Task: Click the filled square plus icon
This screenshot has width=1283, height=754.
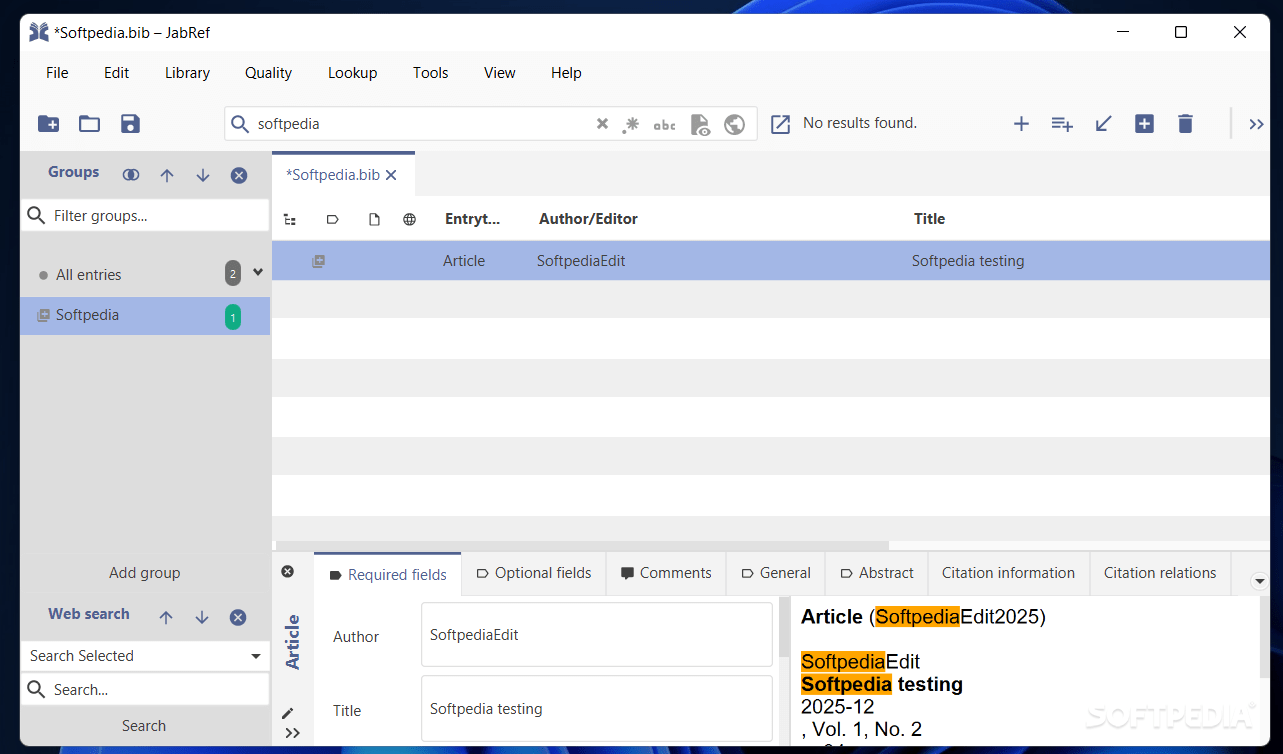Action: [1144, 124]
